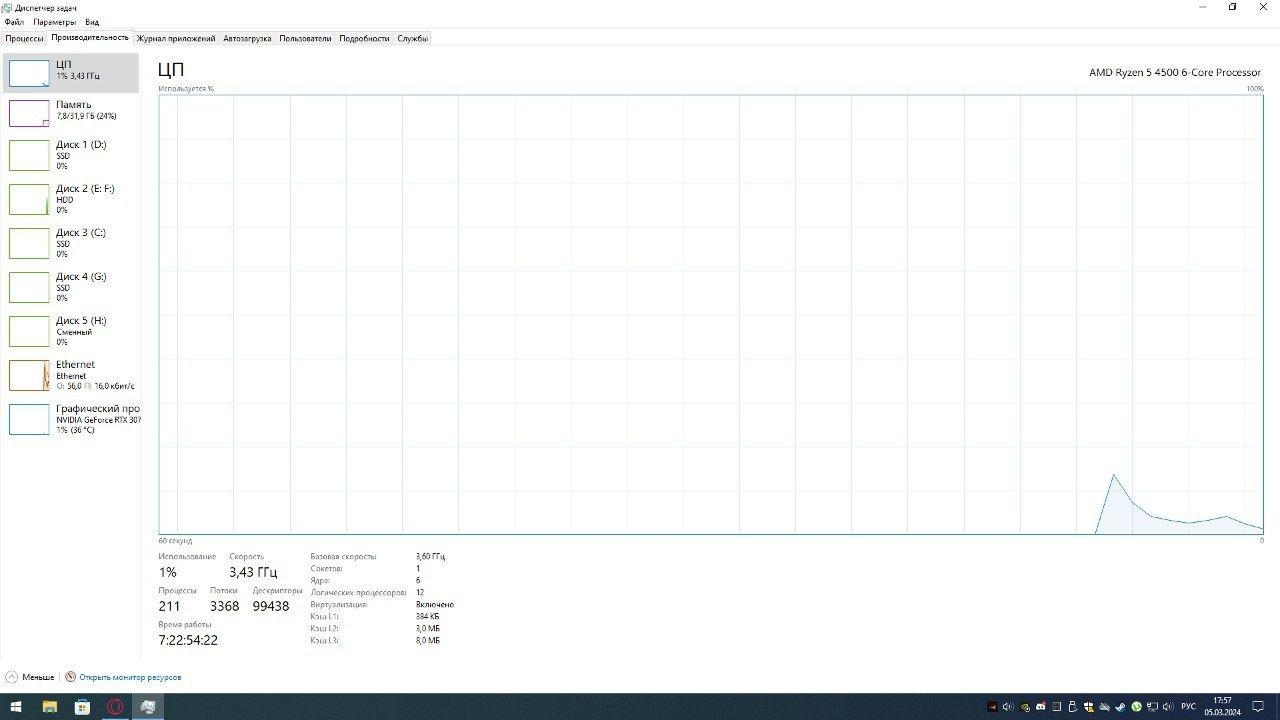Click the Виртуализация value Включено

[435, 604]
